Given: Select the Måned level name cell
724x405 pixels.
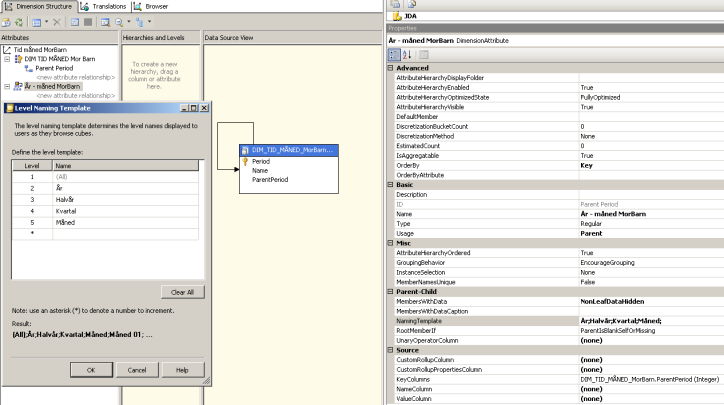Looking at the screenshot, I should click(x=126, y=223).
